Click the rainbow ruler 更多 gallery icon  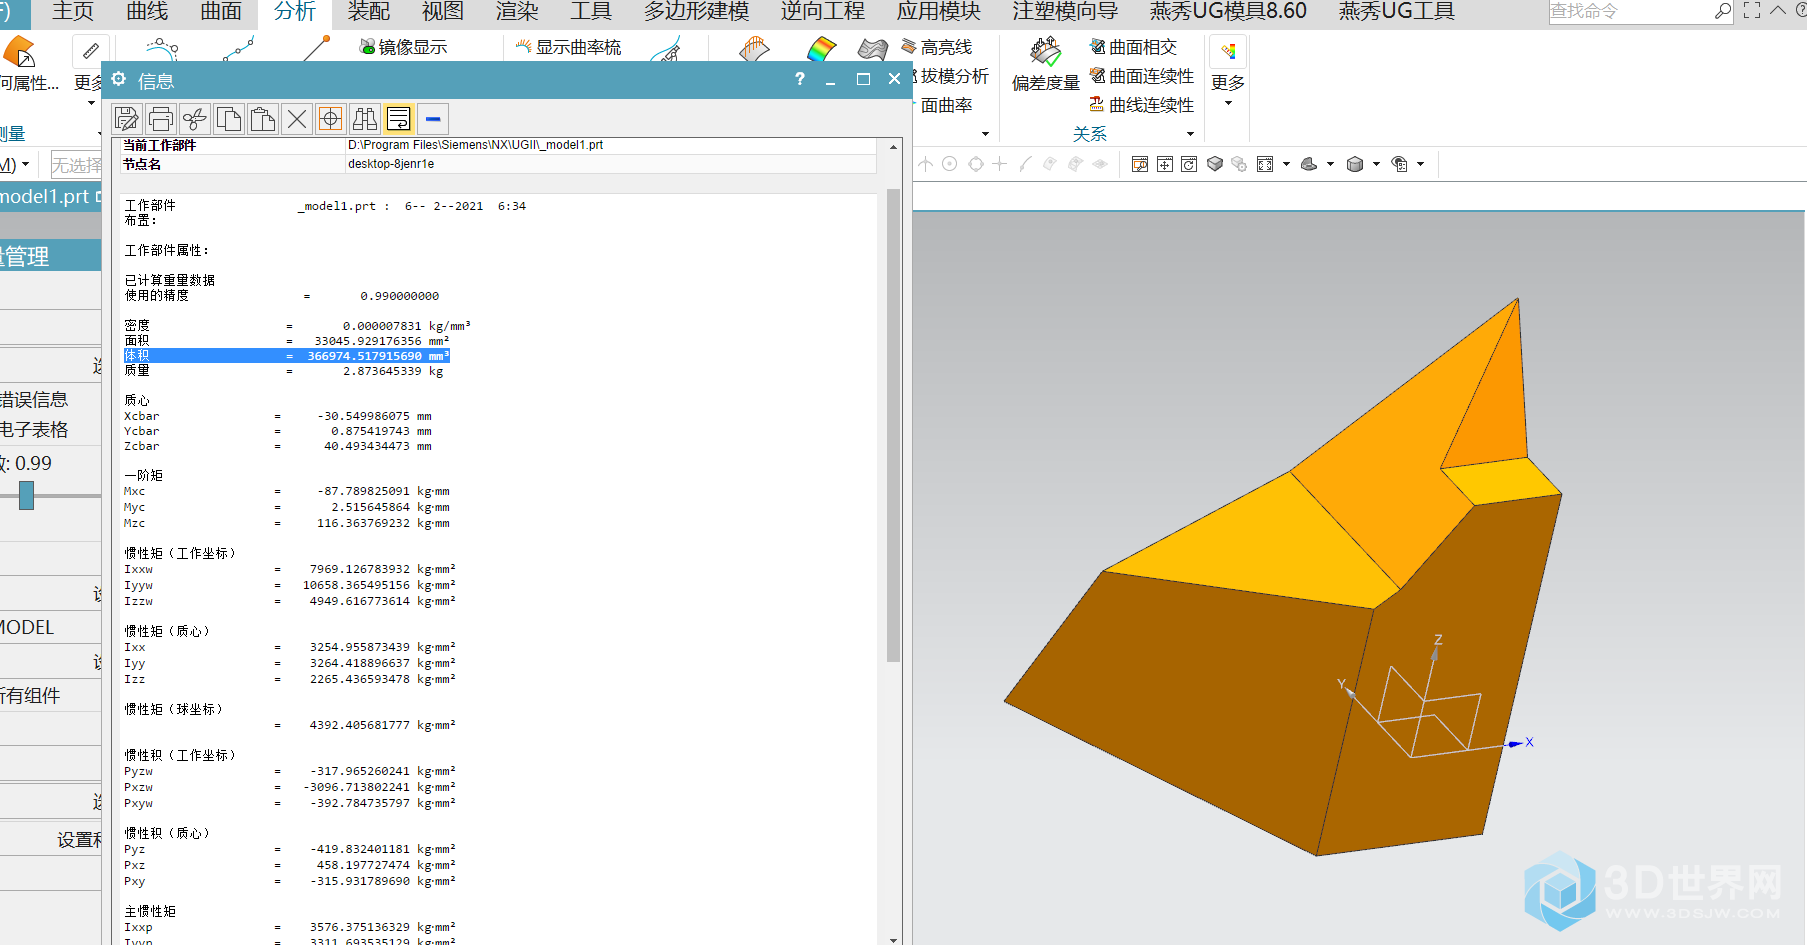(x=1228, y=51)
